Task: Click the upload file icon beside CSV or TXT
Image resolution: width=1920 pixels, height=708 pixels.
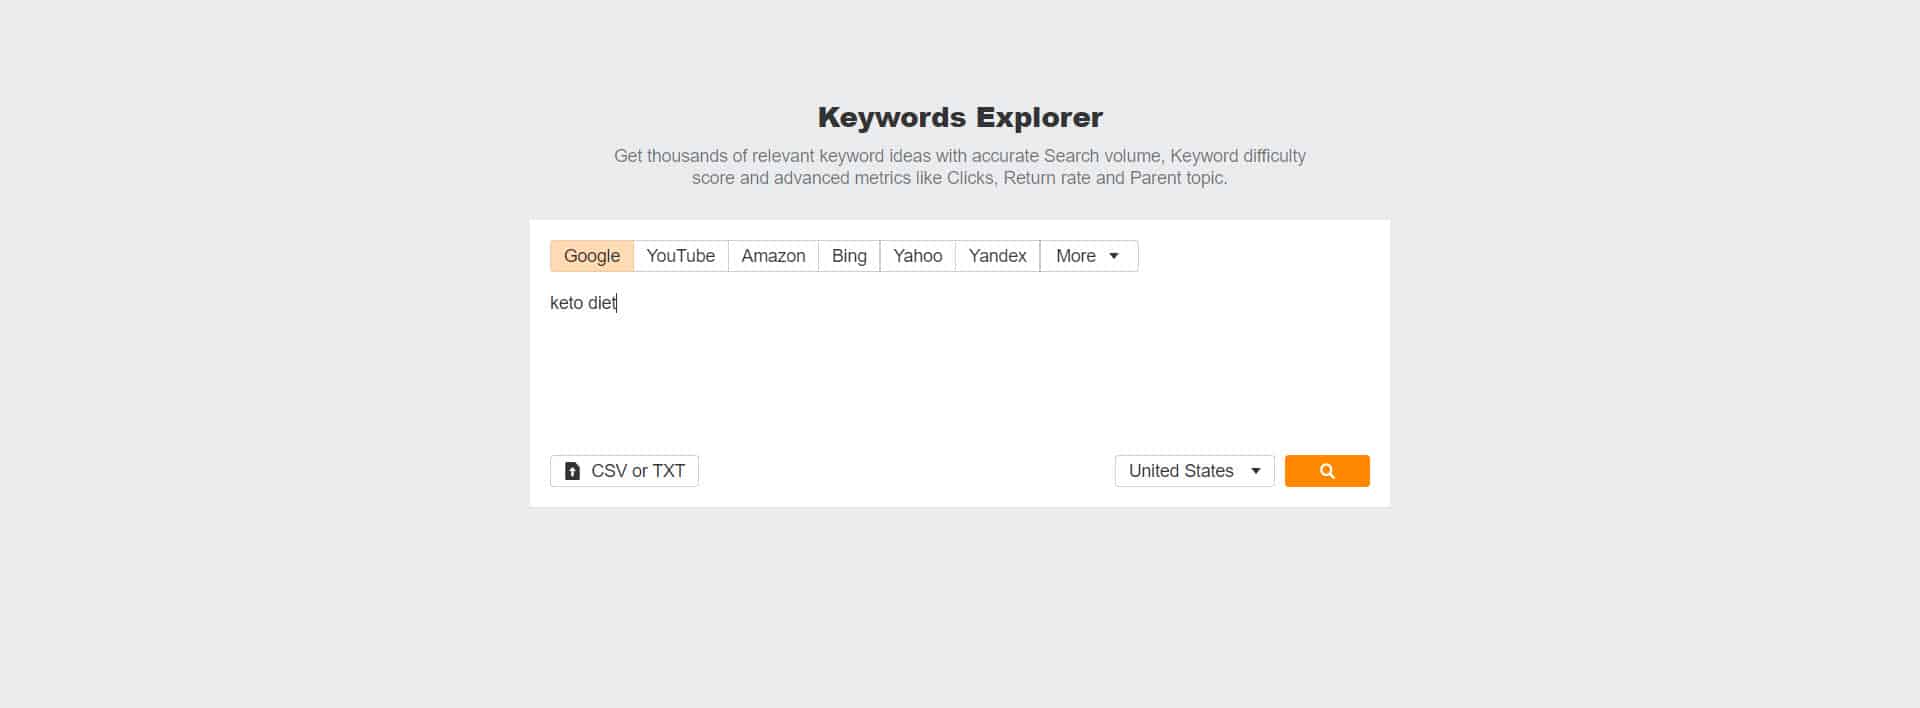Action: tap(572, 471)
